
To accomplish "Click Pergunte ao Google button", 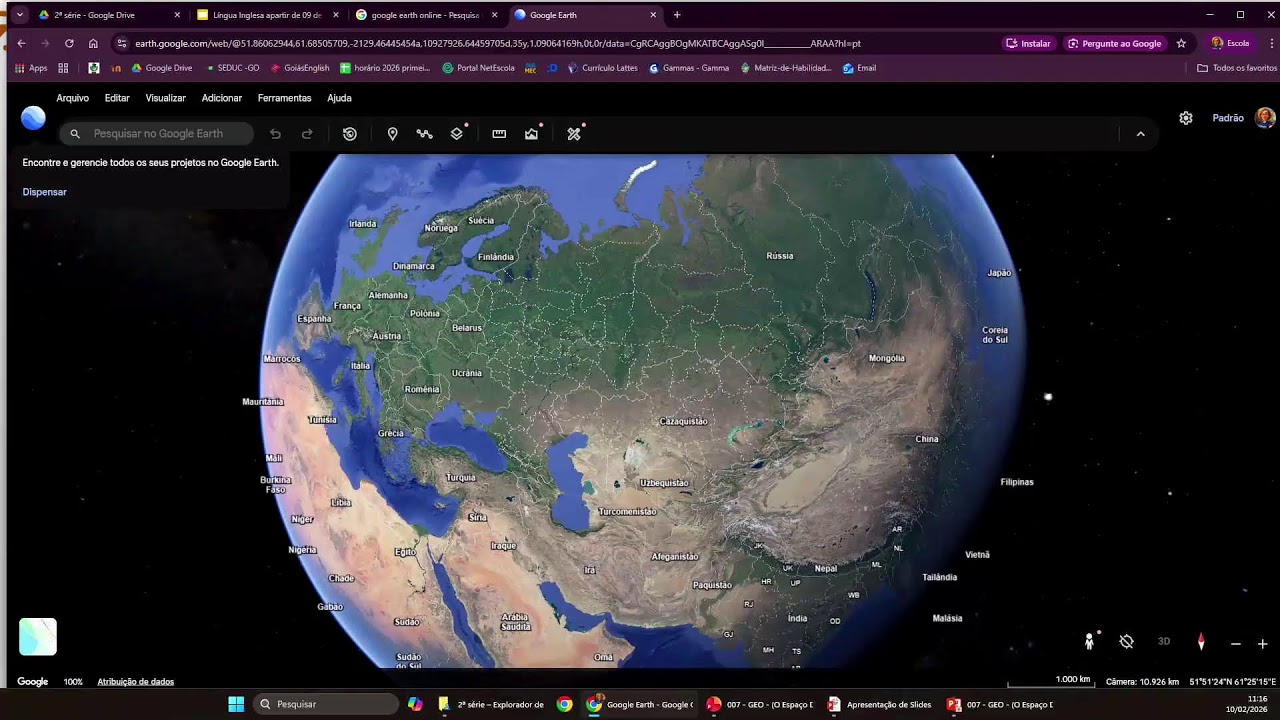I will tap(1114, 44).
